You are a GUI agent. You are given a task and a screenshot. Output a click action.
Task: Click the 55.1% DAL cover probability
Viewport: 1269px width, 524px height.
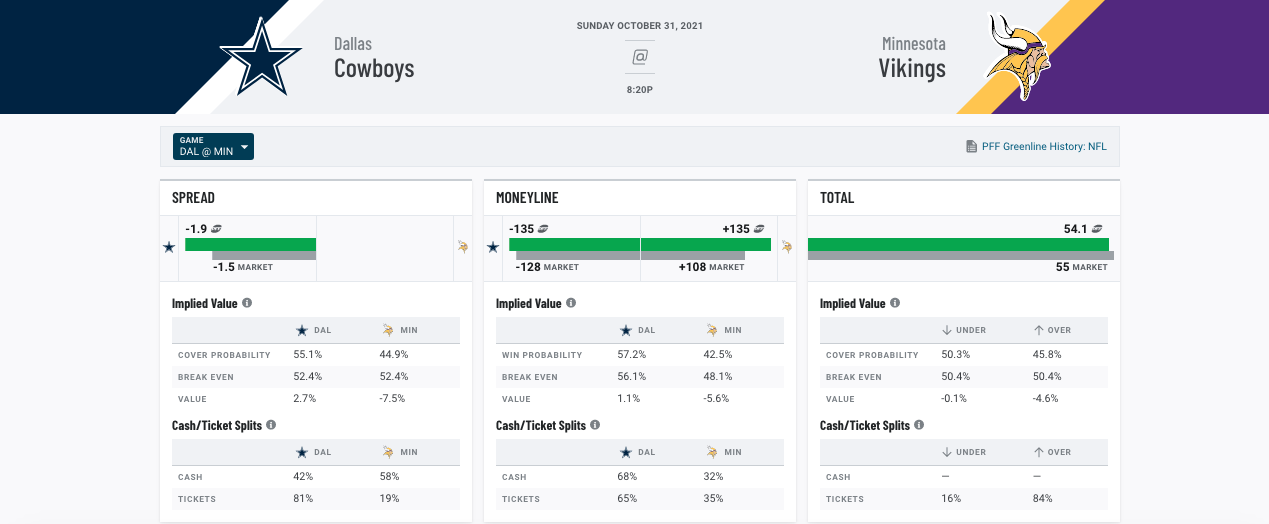point(307,354)
